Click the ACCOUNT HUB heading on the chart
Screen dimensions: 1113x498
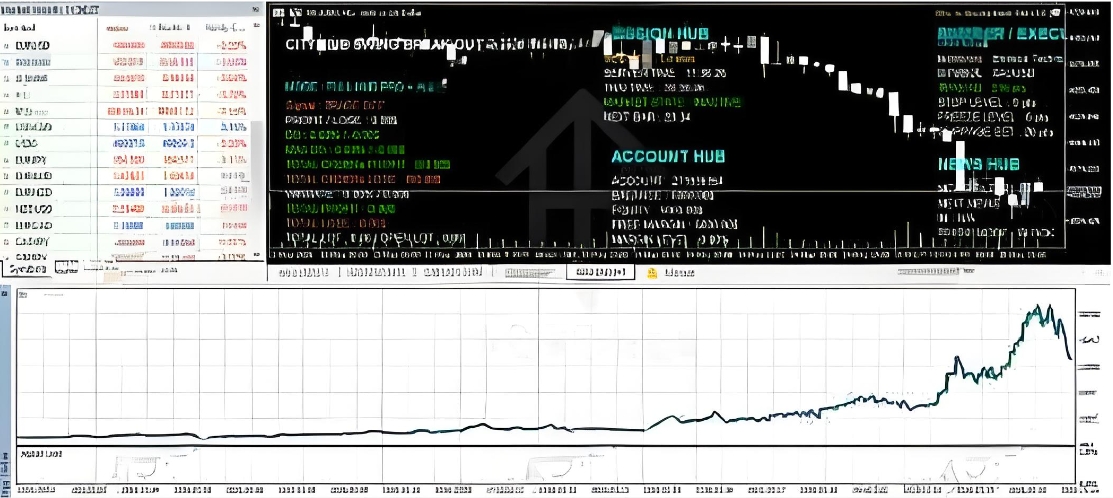click(668, 156)
